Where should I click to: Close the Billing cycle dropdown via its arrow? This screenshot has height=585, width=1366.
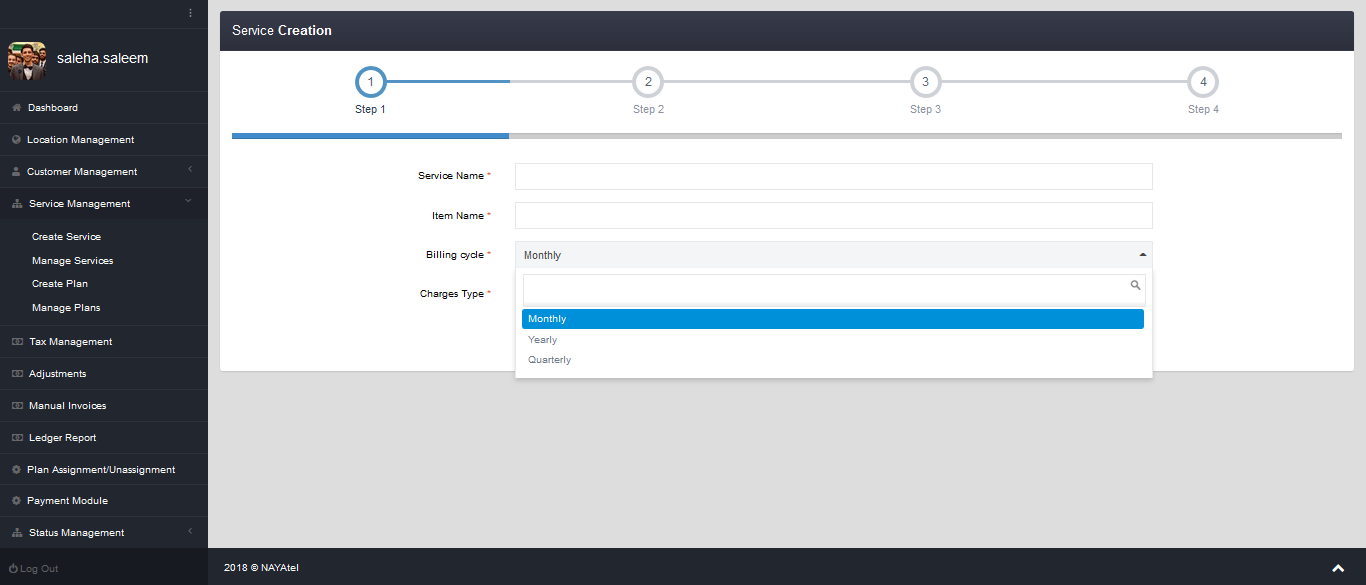tap(1143, 255)
